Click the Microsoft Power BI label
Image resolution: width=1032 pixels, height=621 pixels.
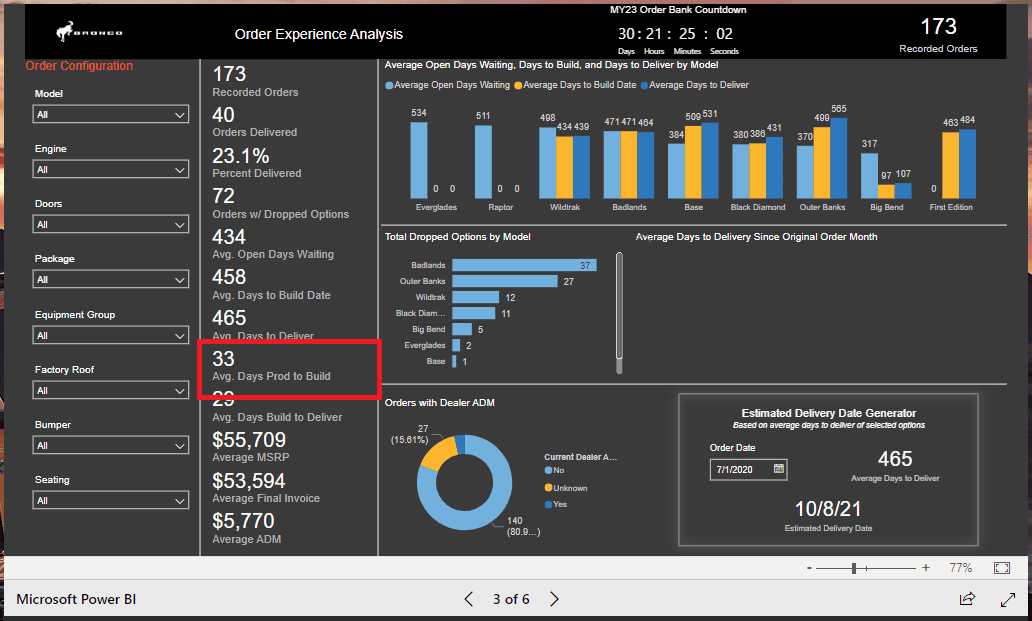click(76, 599)
